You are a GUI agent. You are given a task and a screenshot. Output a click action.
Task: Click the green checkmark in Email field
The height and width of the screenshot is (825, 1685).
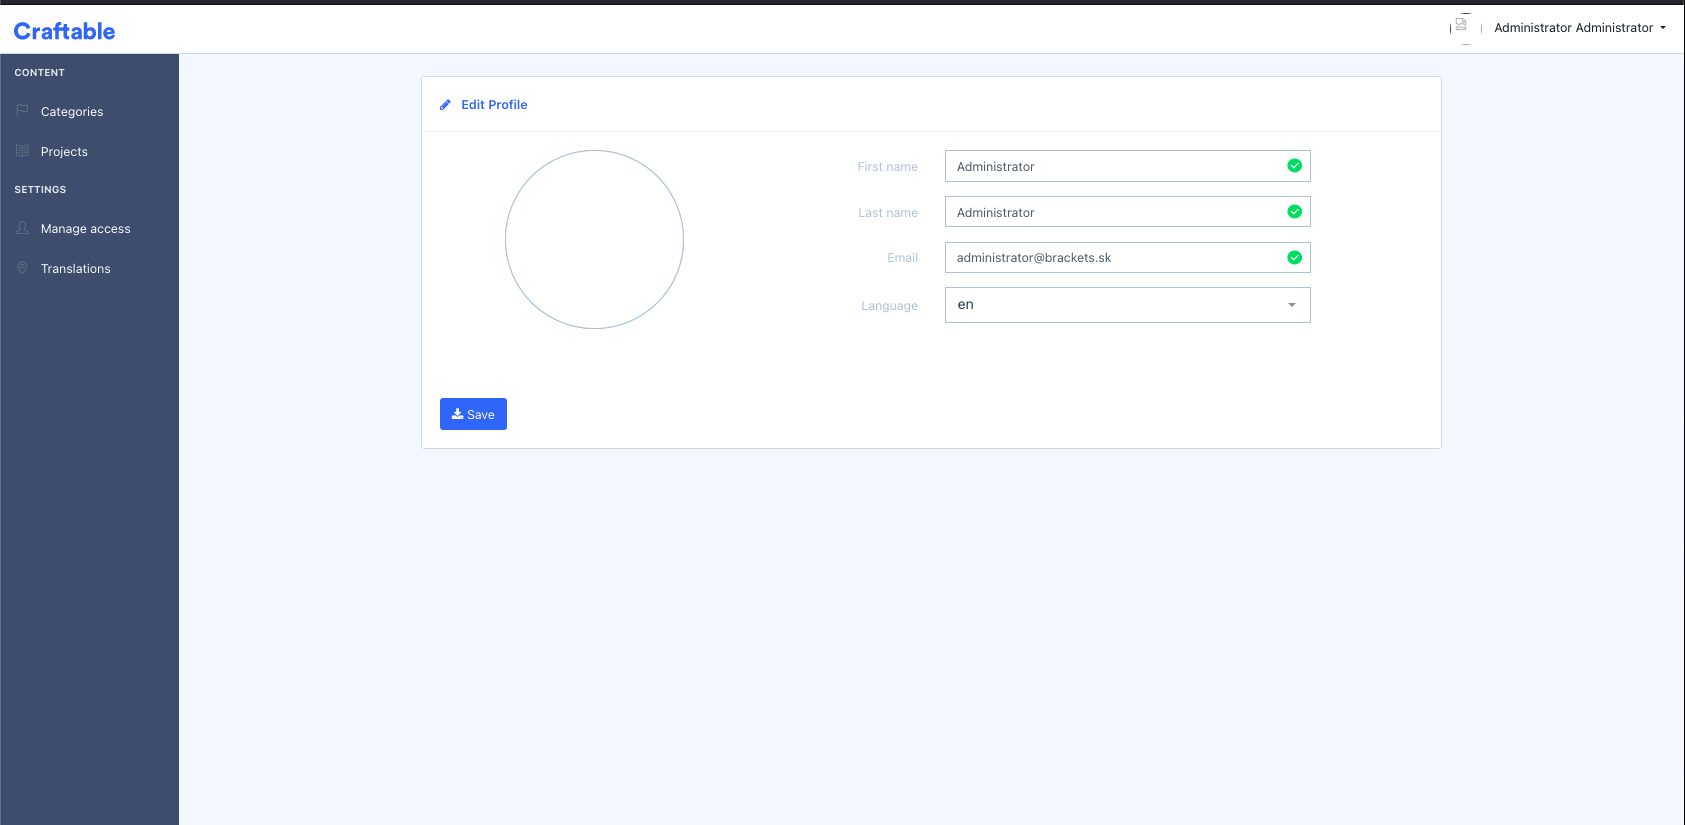coord(1294,258)
